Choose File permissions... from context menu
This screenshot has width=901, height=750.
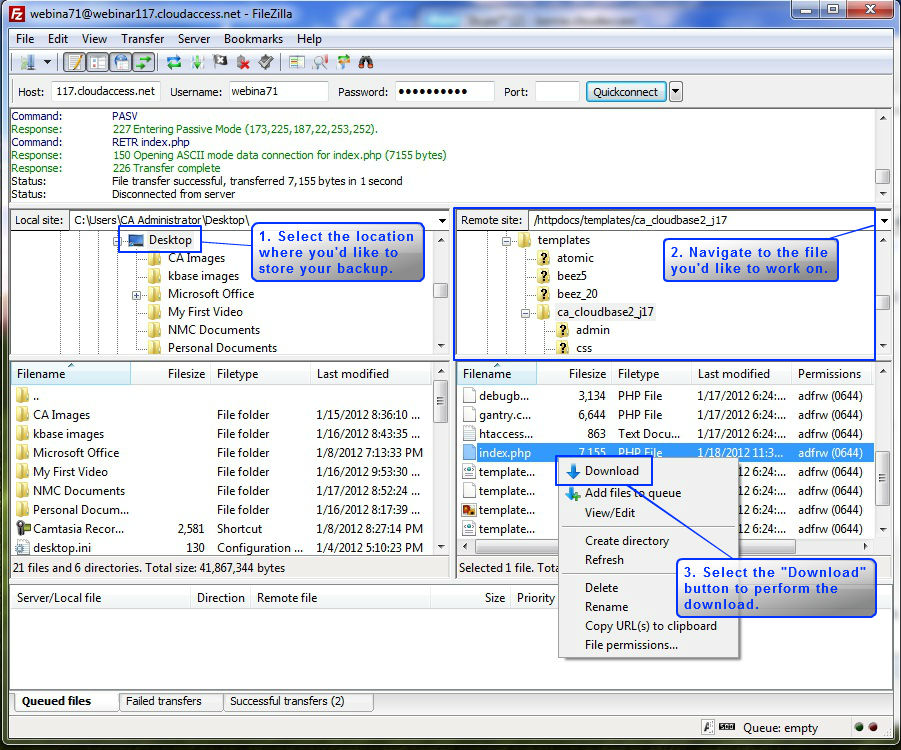coord(631,645)
